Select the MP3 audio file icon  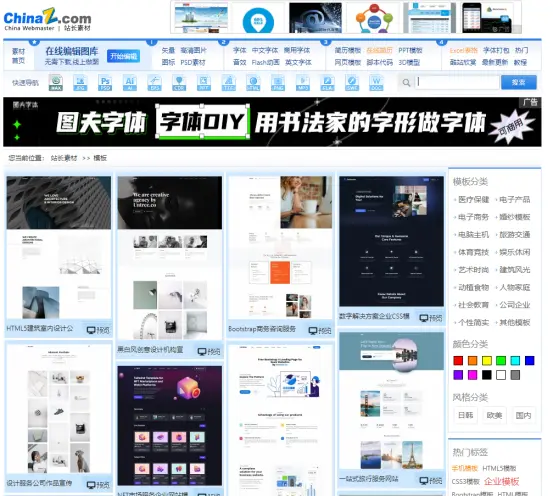[x=303, y=83]
